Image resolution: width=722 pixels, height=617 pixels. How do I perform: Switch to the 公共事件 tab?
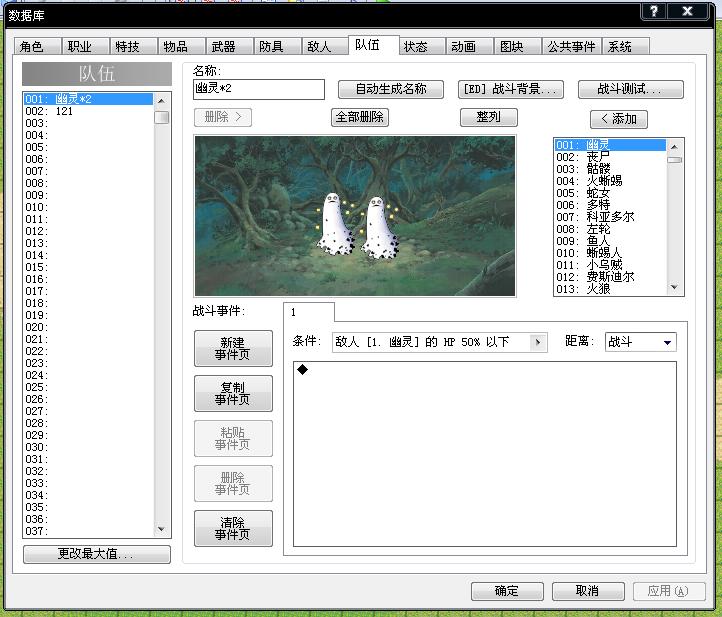(571, 47)
